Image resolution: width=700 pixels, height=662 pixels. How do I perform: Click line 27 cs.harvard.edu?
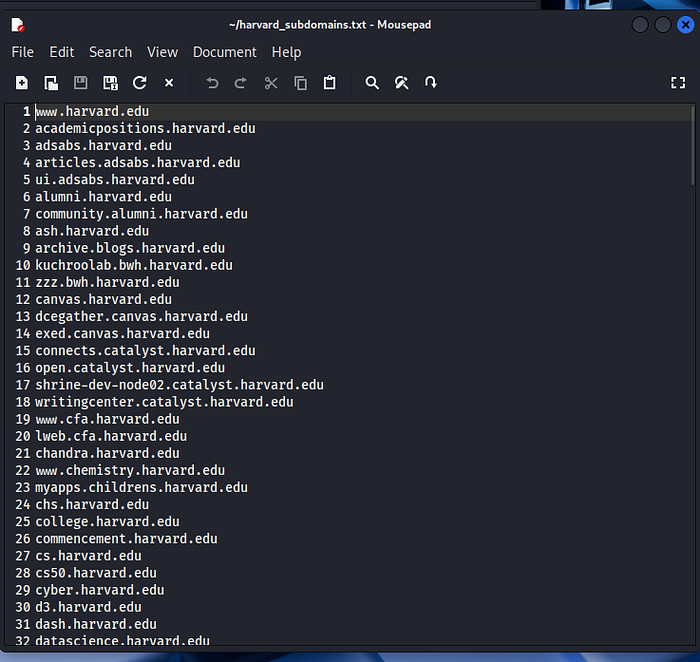pyautogui.click(x=88, y=556)
